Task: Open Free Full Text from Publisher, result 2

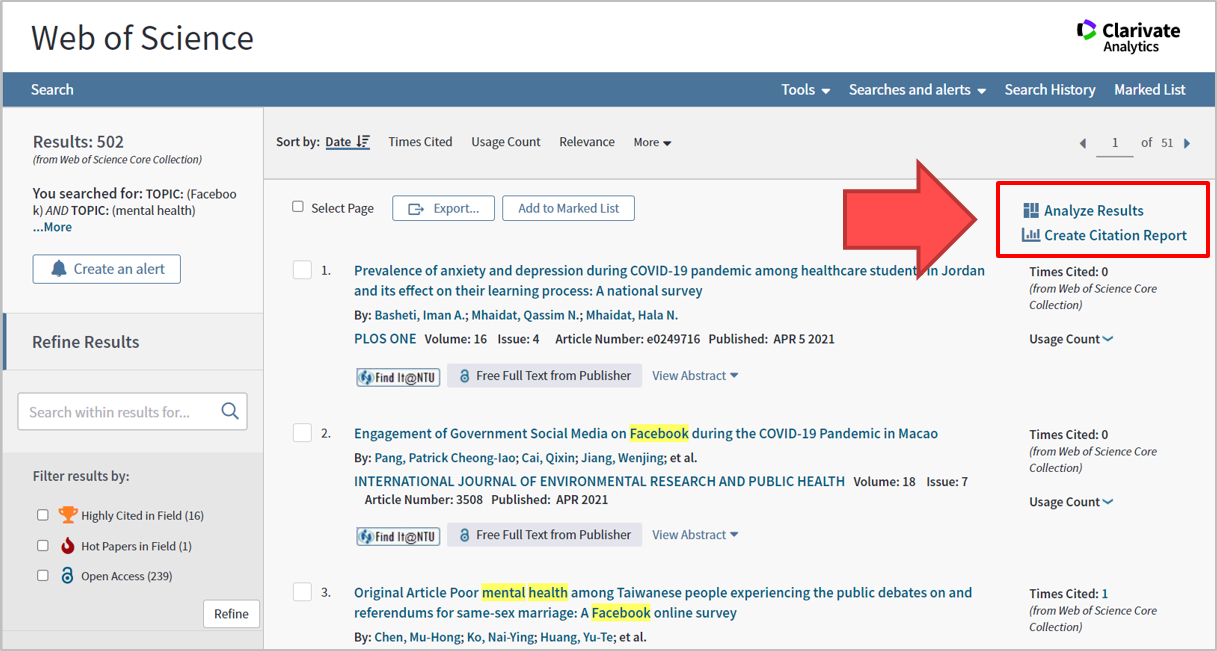Action: point(545,535)
